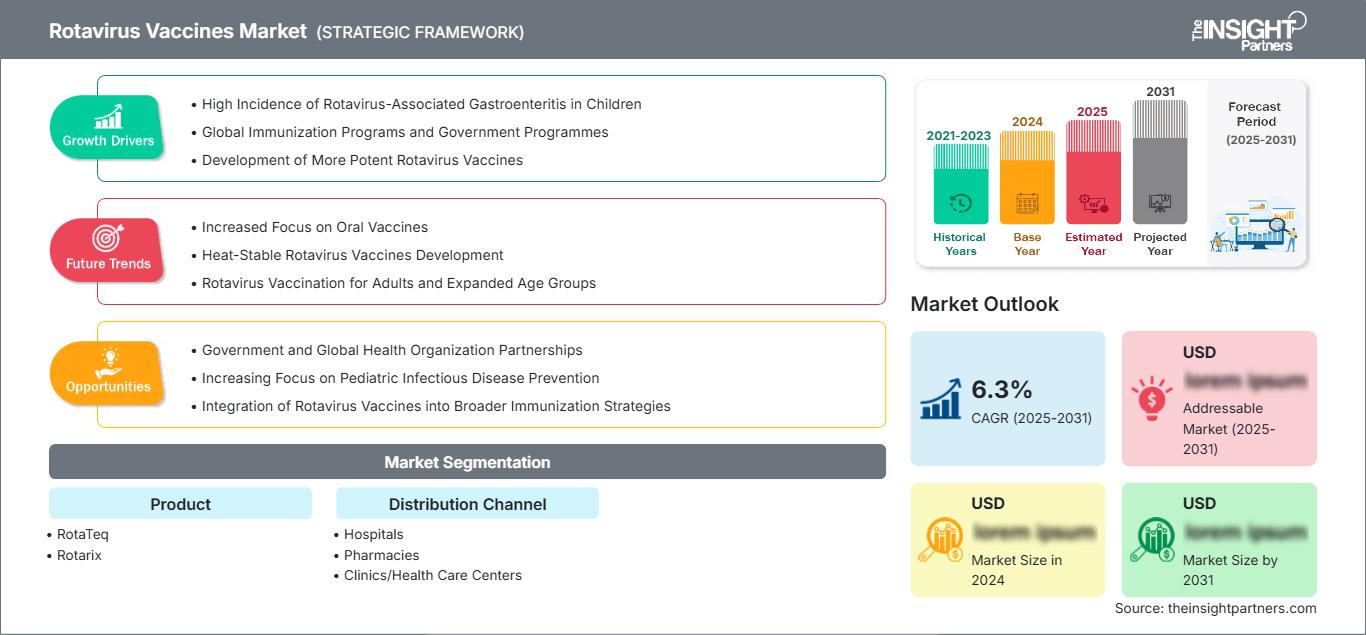Click the Market Segmentation header bar

pos(467,462)
